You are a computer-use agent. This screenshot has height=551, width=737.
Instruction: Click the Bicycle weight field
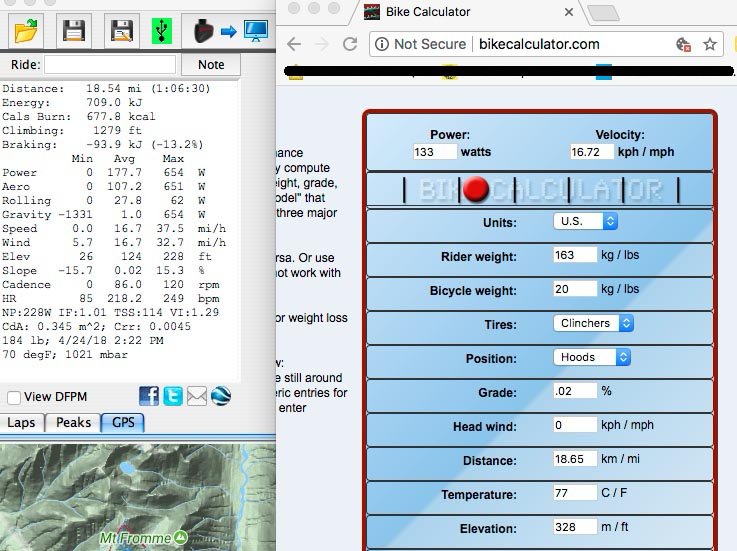tap(575, 289)
